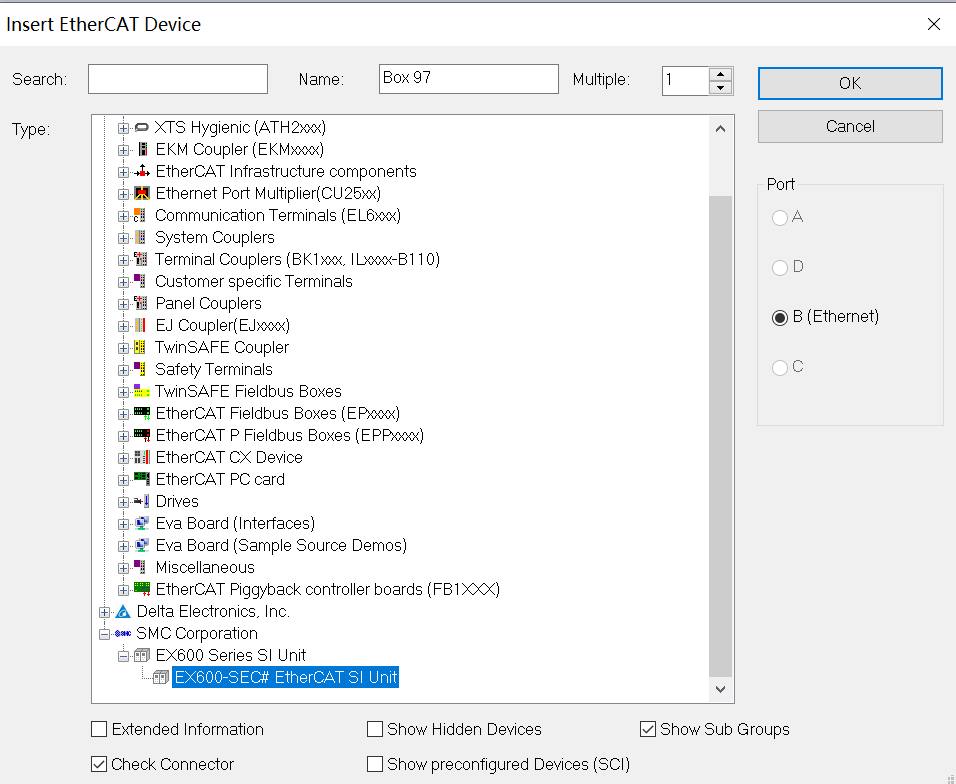
Task: Click the Panel Couplers icon
Action: (141, 303)
